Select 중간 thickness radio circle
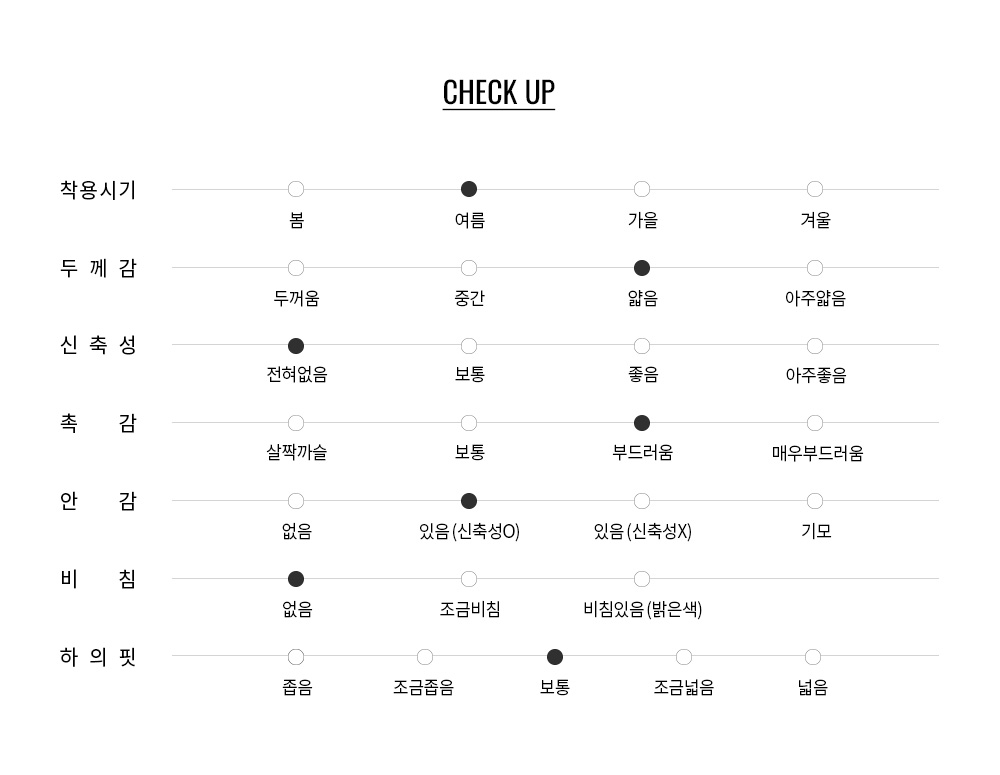The height and width of the screenshot is (775, 1000). coord(469,268)
